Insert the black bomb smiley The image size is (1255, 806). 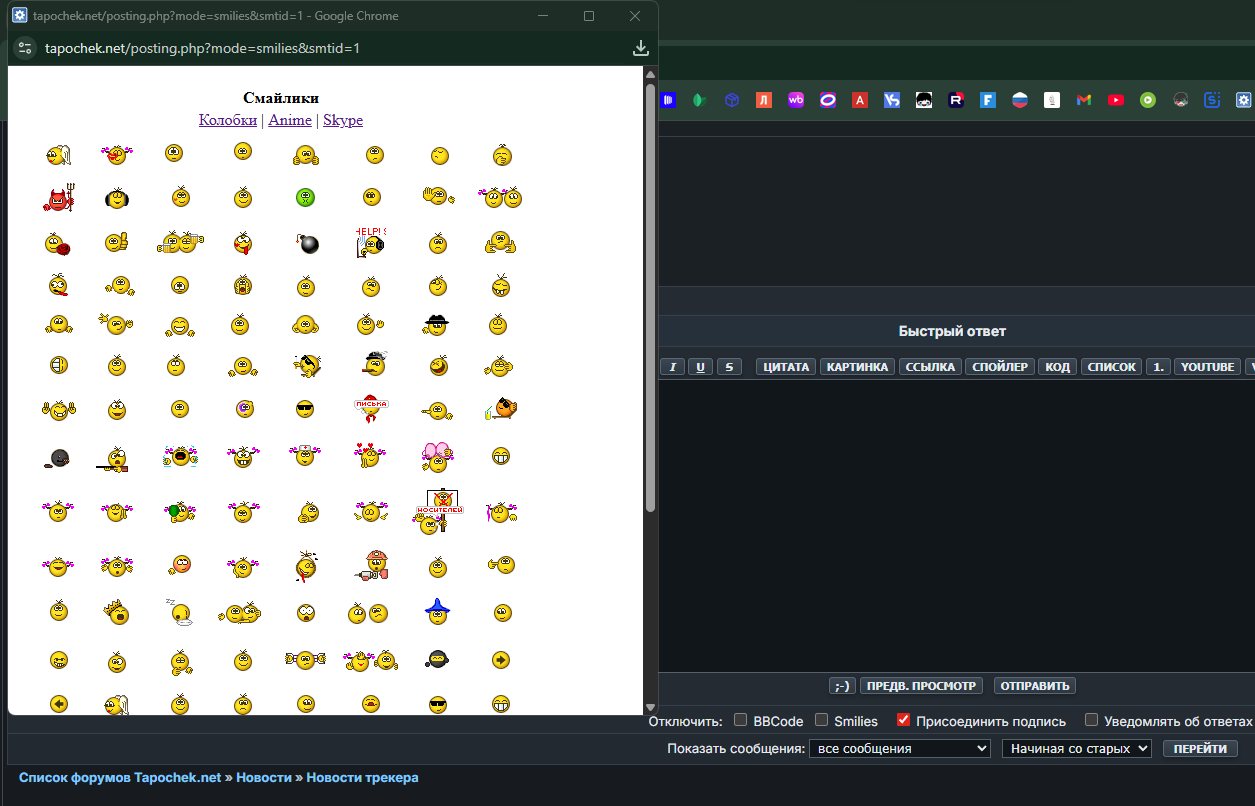coord(307,243)
